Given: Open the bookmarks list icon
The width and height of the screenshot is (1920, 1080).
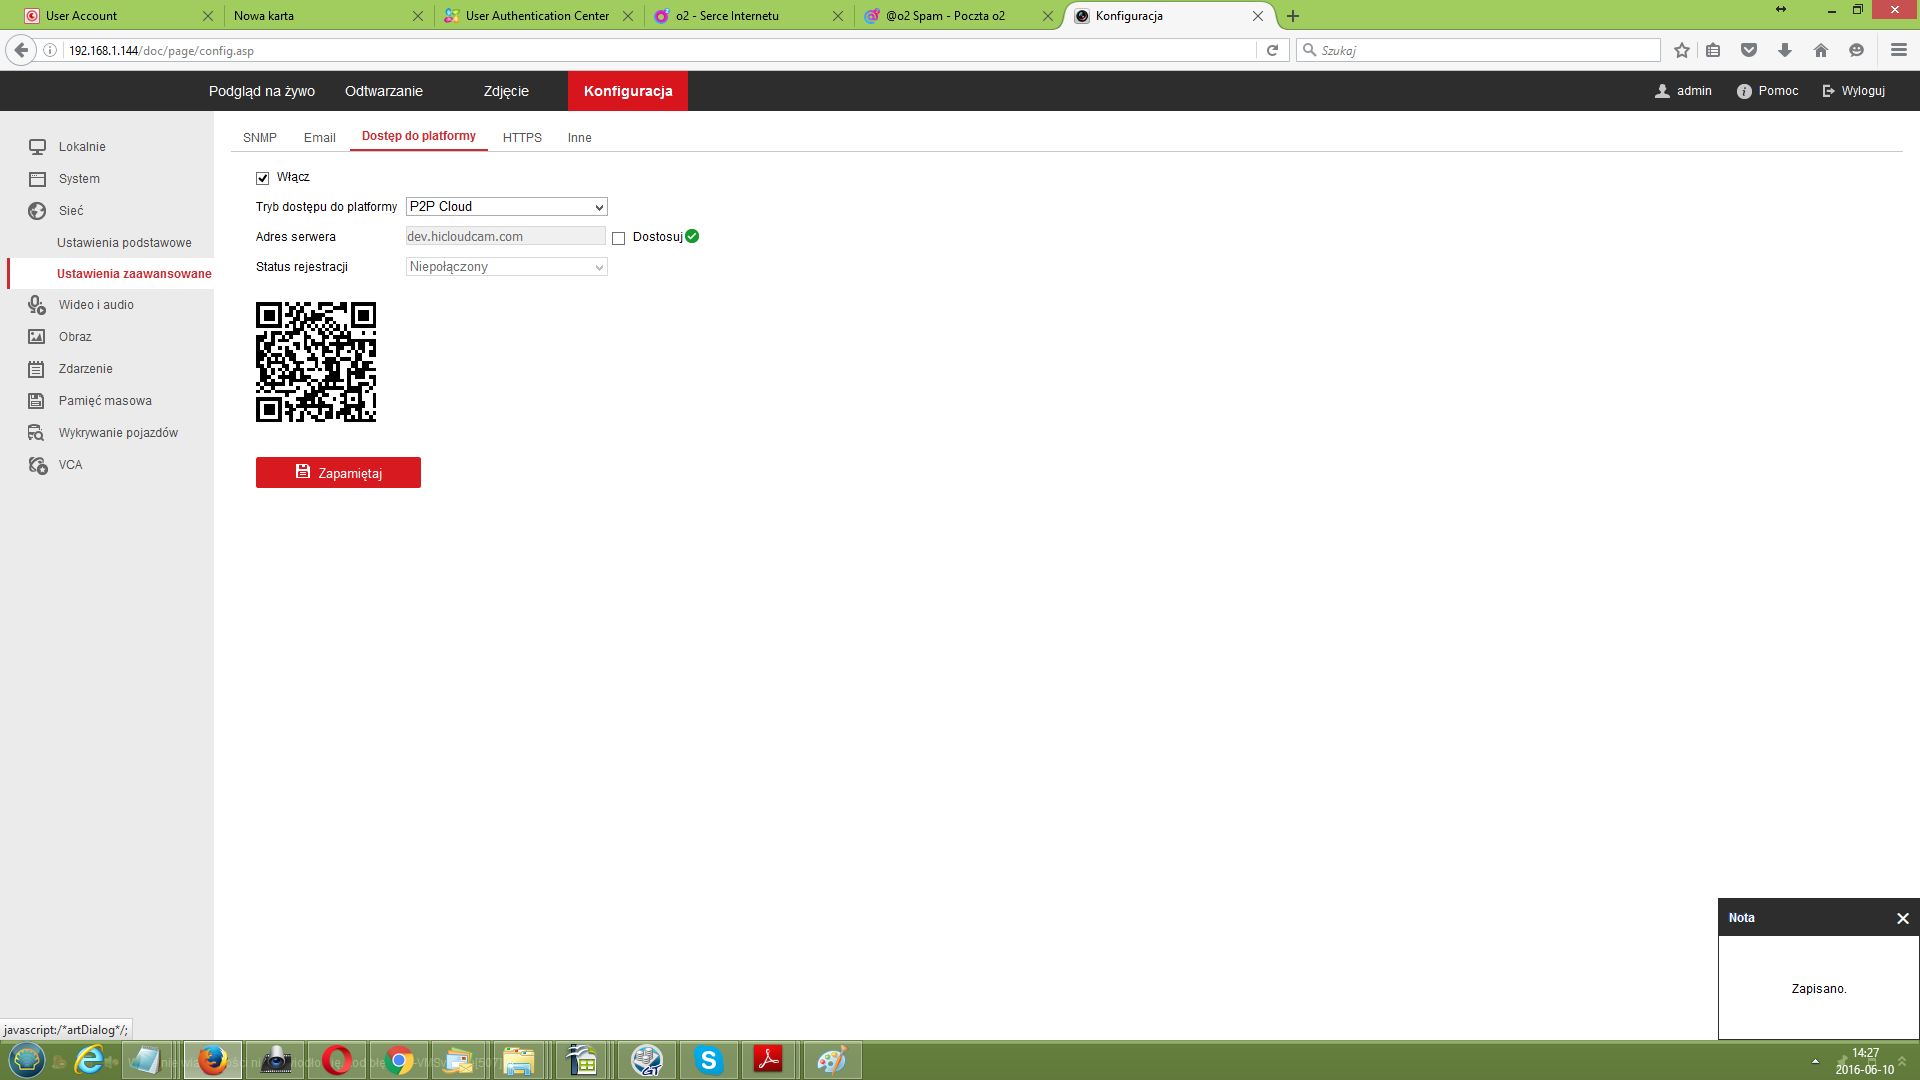Looking at the screenshot, I should (1713, 50).
